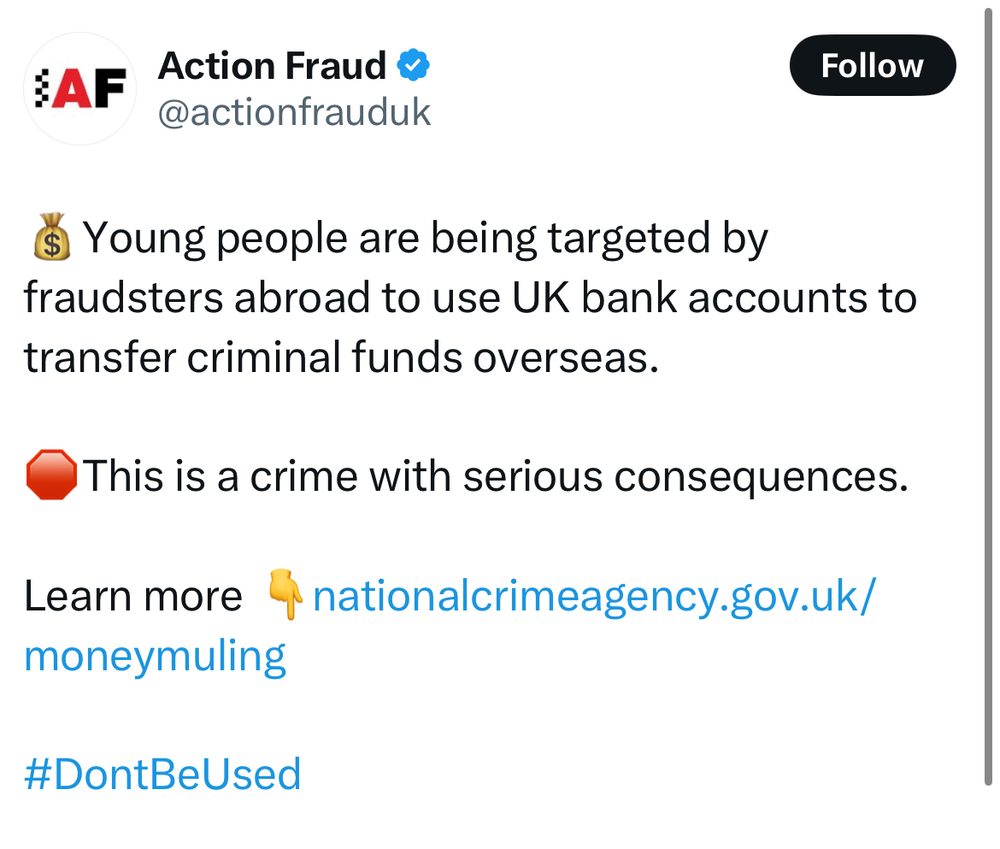The width and height of the screenshot is (1000, 849).
Task: Click the blue verified badge checkmark
Action: [414, 66]
